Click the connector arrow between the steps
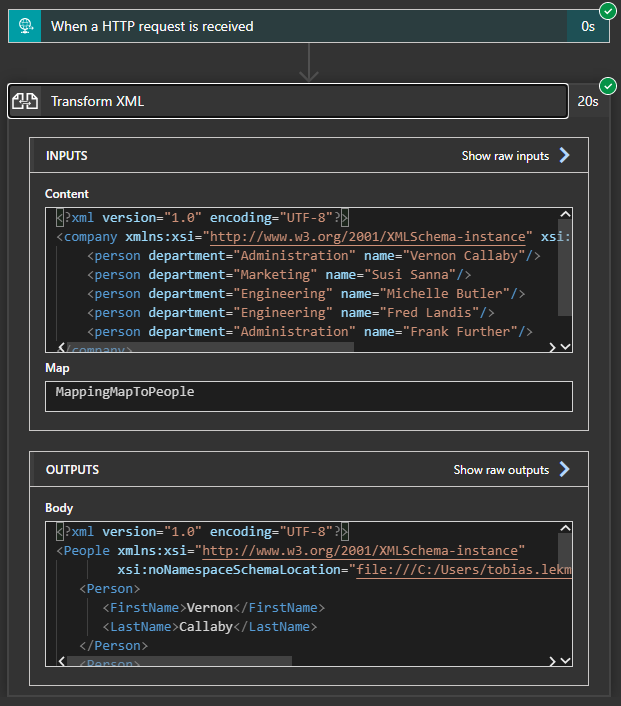The height and width of the screenshot is (706, 621). (309, 63)
